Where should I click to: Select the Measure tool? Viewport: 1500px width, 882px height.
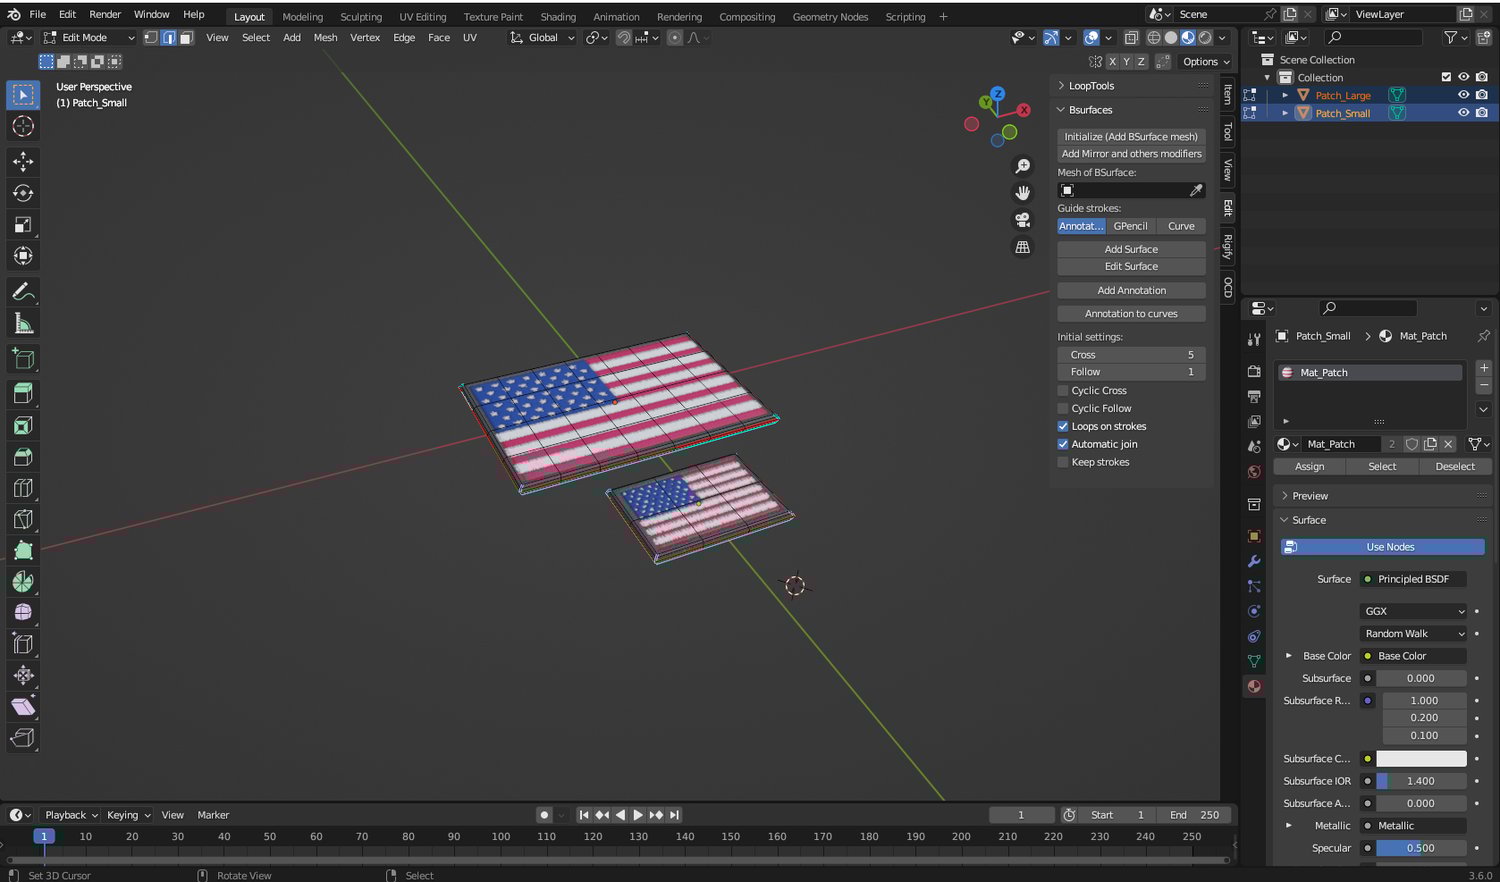pos(23,323)
